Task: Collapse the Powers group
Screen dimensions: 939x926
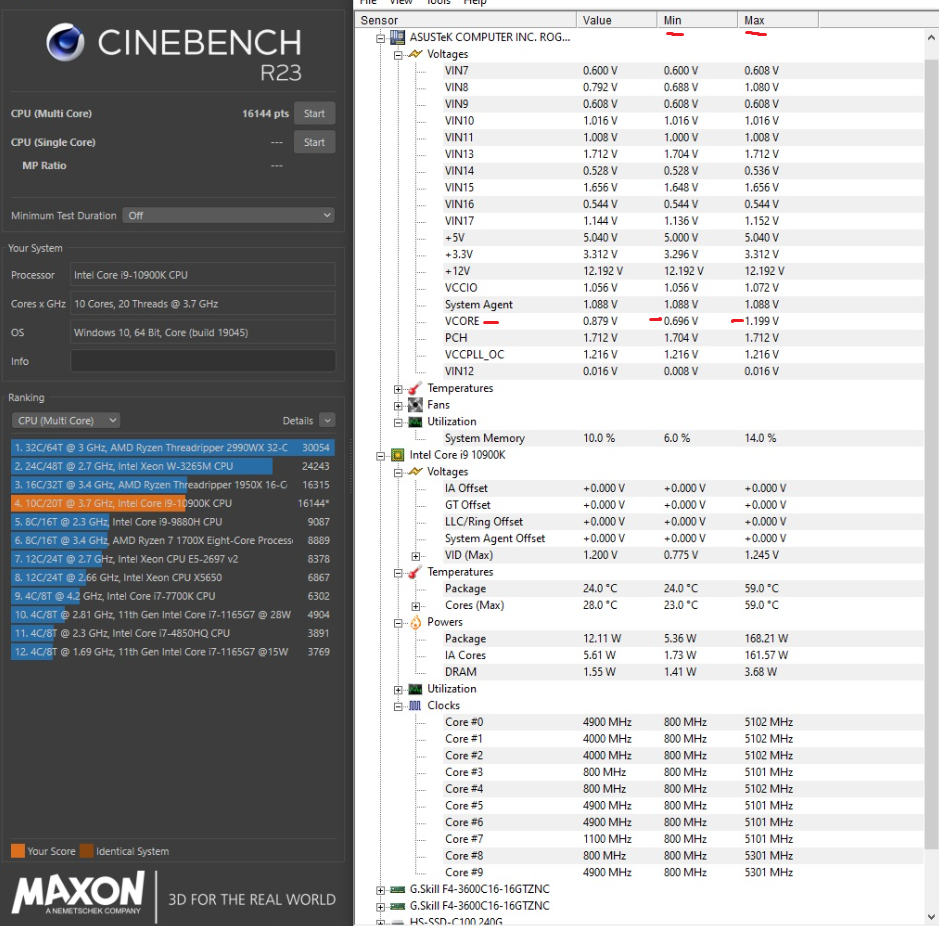Action: (x=398, y=624)
